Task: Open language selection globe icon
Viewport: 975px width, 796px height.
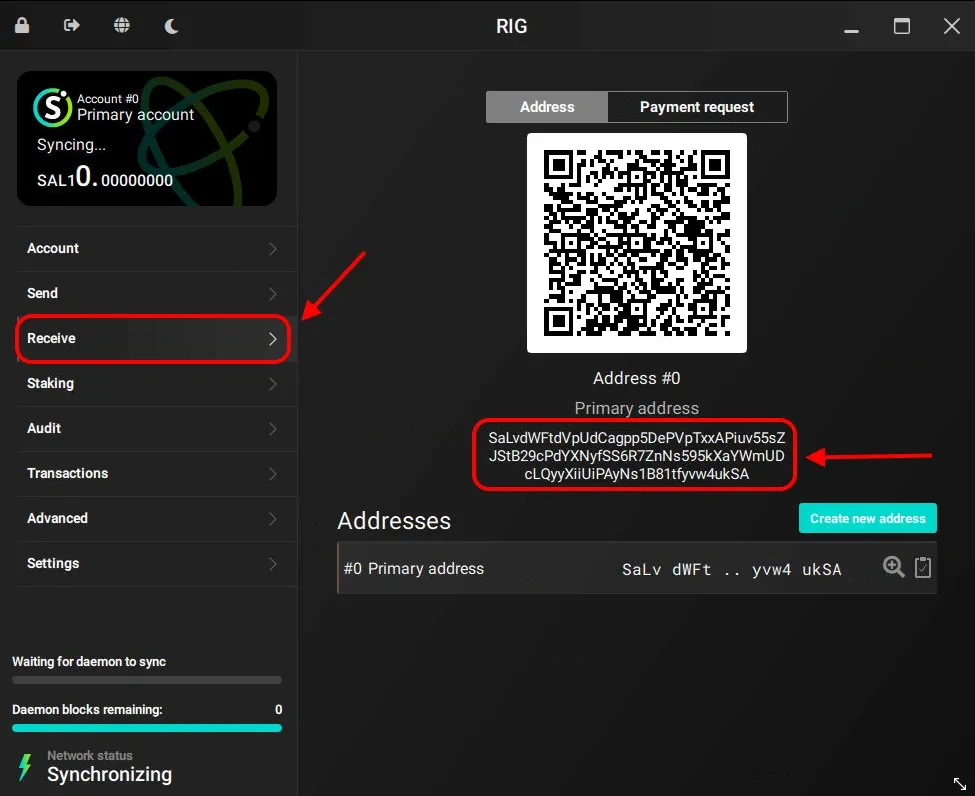Action: click(122, 26)
